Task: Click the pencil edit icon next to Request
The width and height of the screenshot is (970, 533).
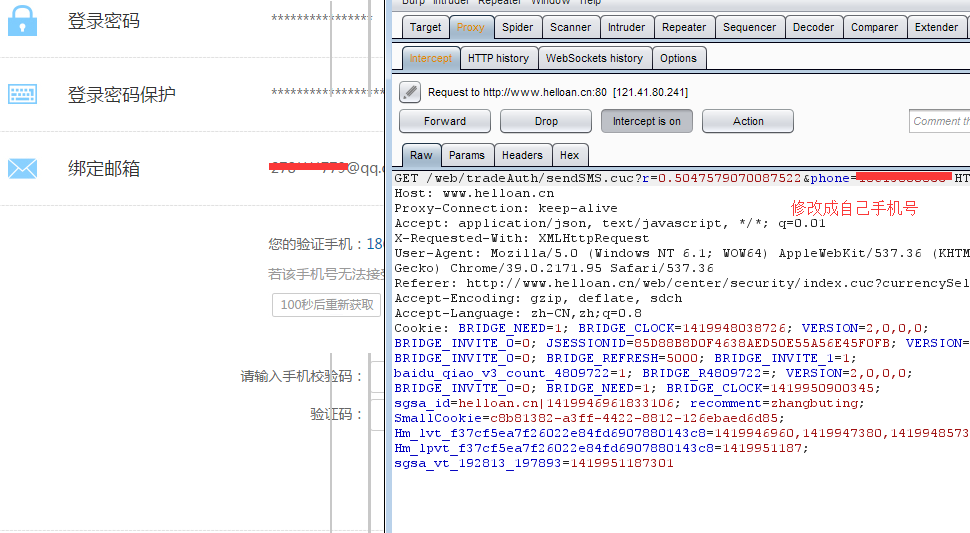Action: click(x=410, y=92)
